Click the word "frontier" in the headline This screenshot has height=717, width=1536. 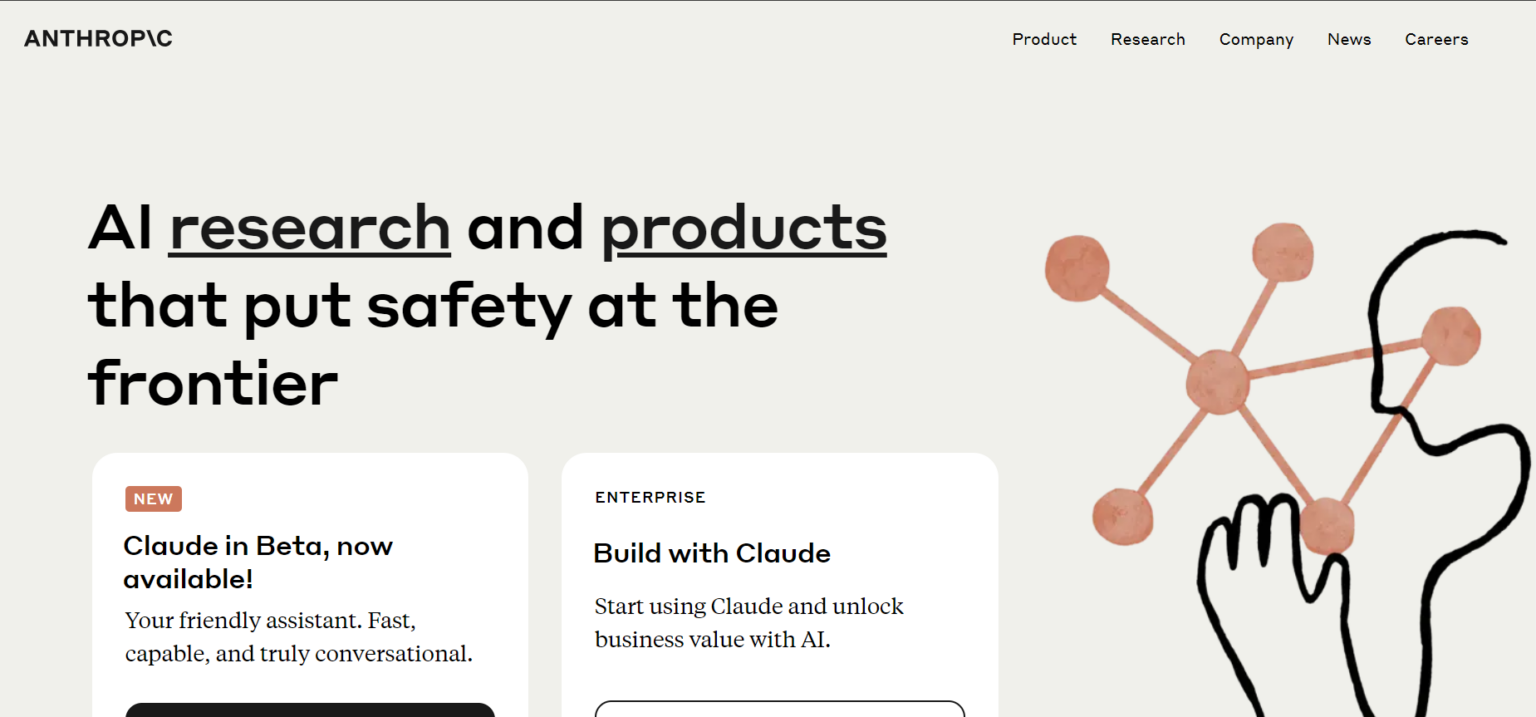click(213, 382)
